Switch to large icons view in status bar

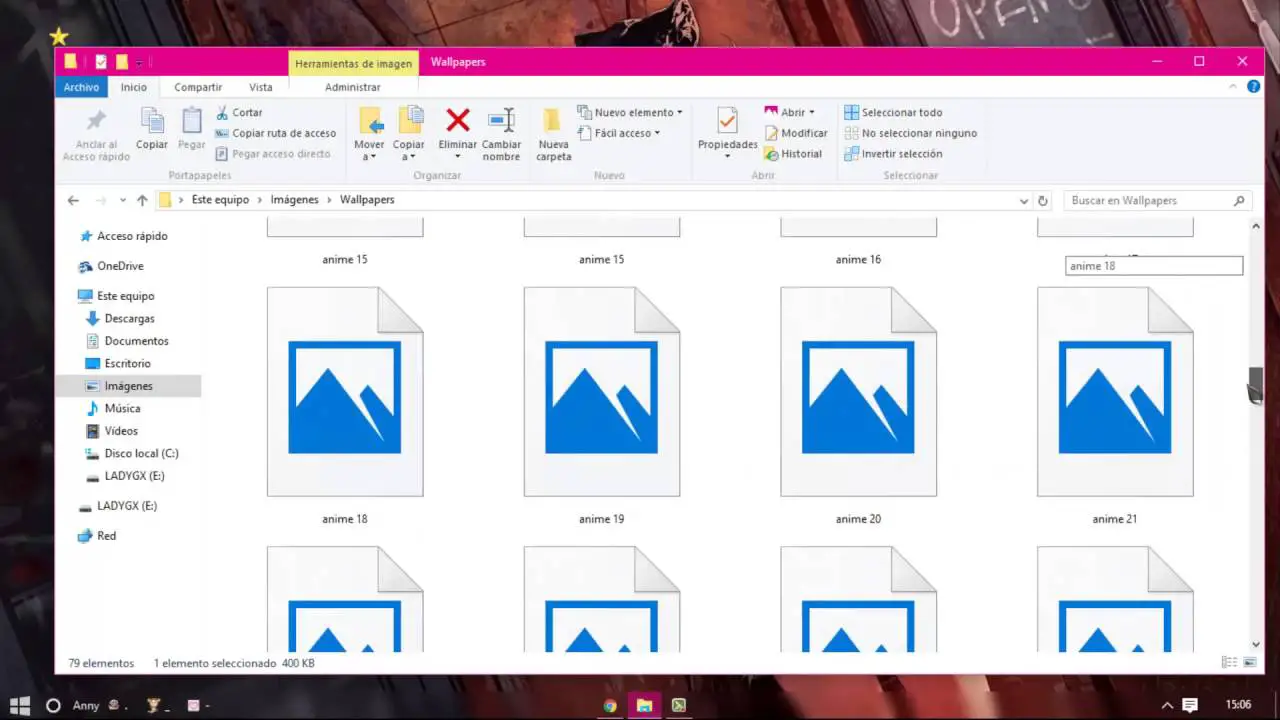coord(1249,663)
